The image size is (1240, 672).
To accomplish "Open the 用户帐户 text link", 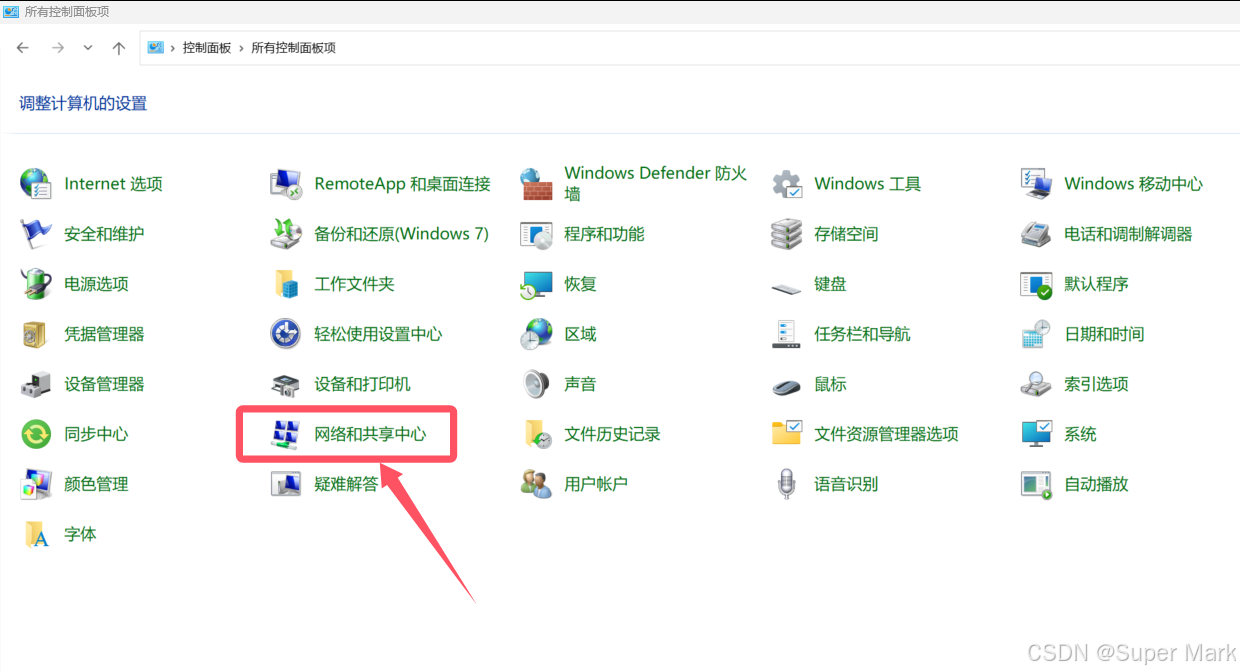I will 596,484.
